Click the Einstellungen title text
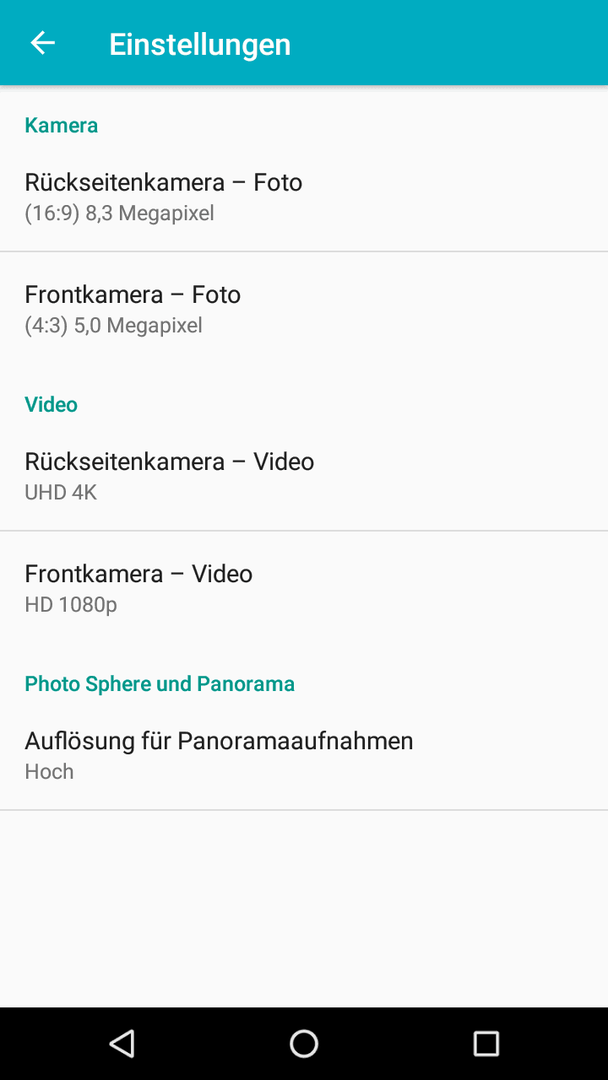The image size is (608, 1080). tap(200, 45)
